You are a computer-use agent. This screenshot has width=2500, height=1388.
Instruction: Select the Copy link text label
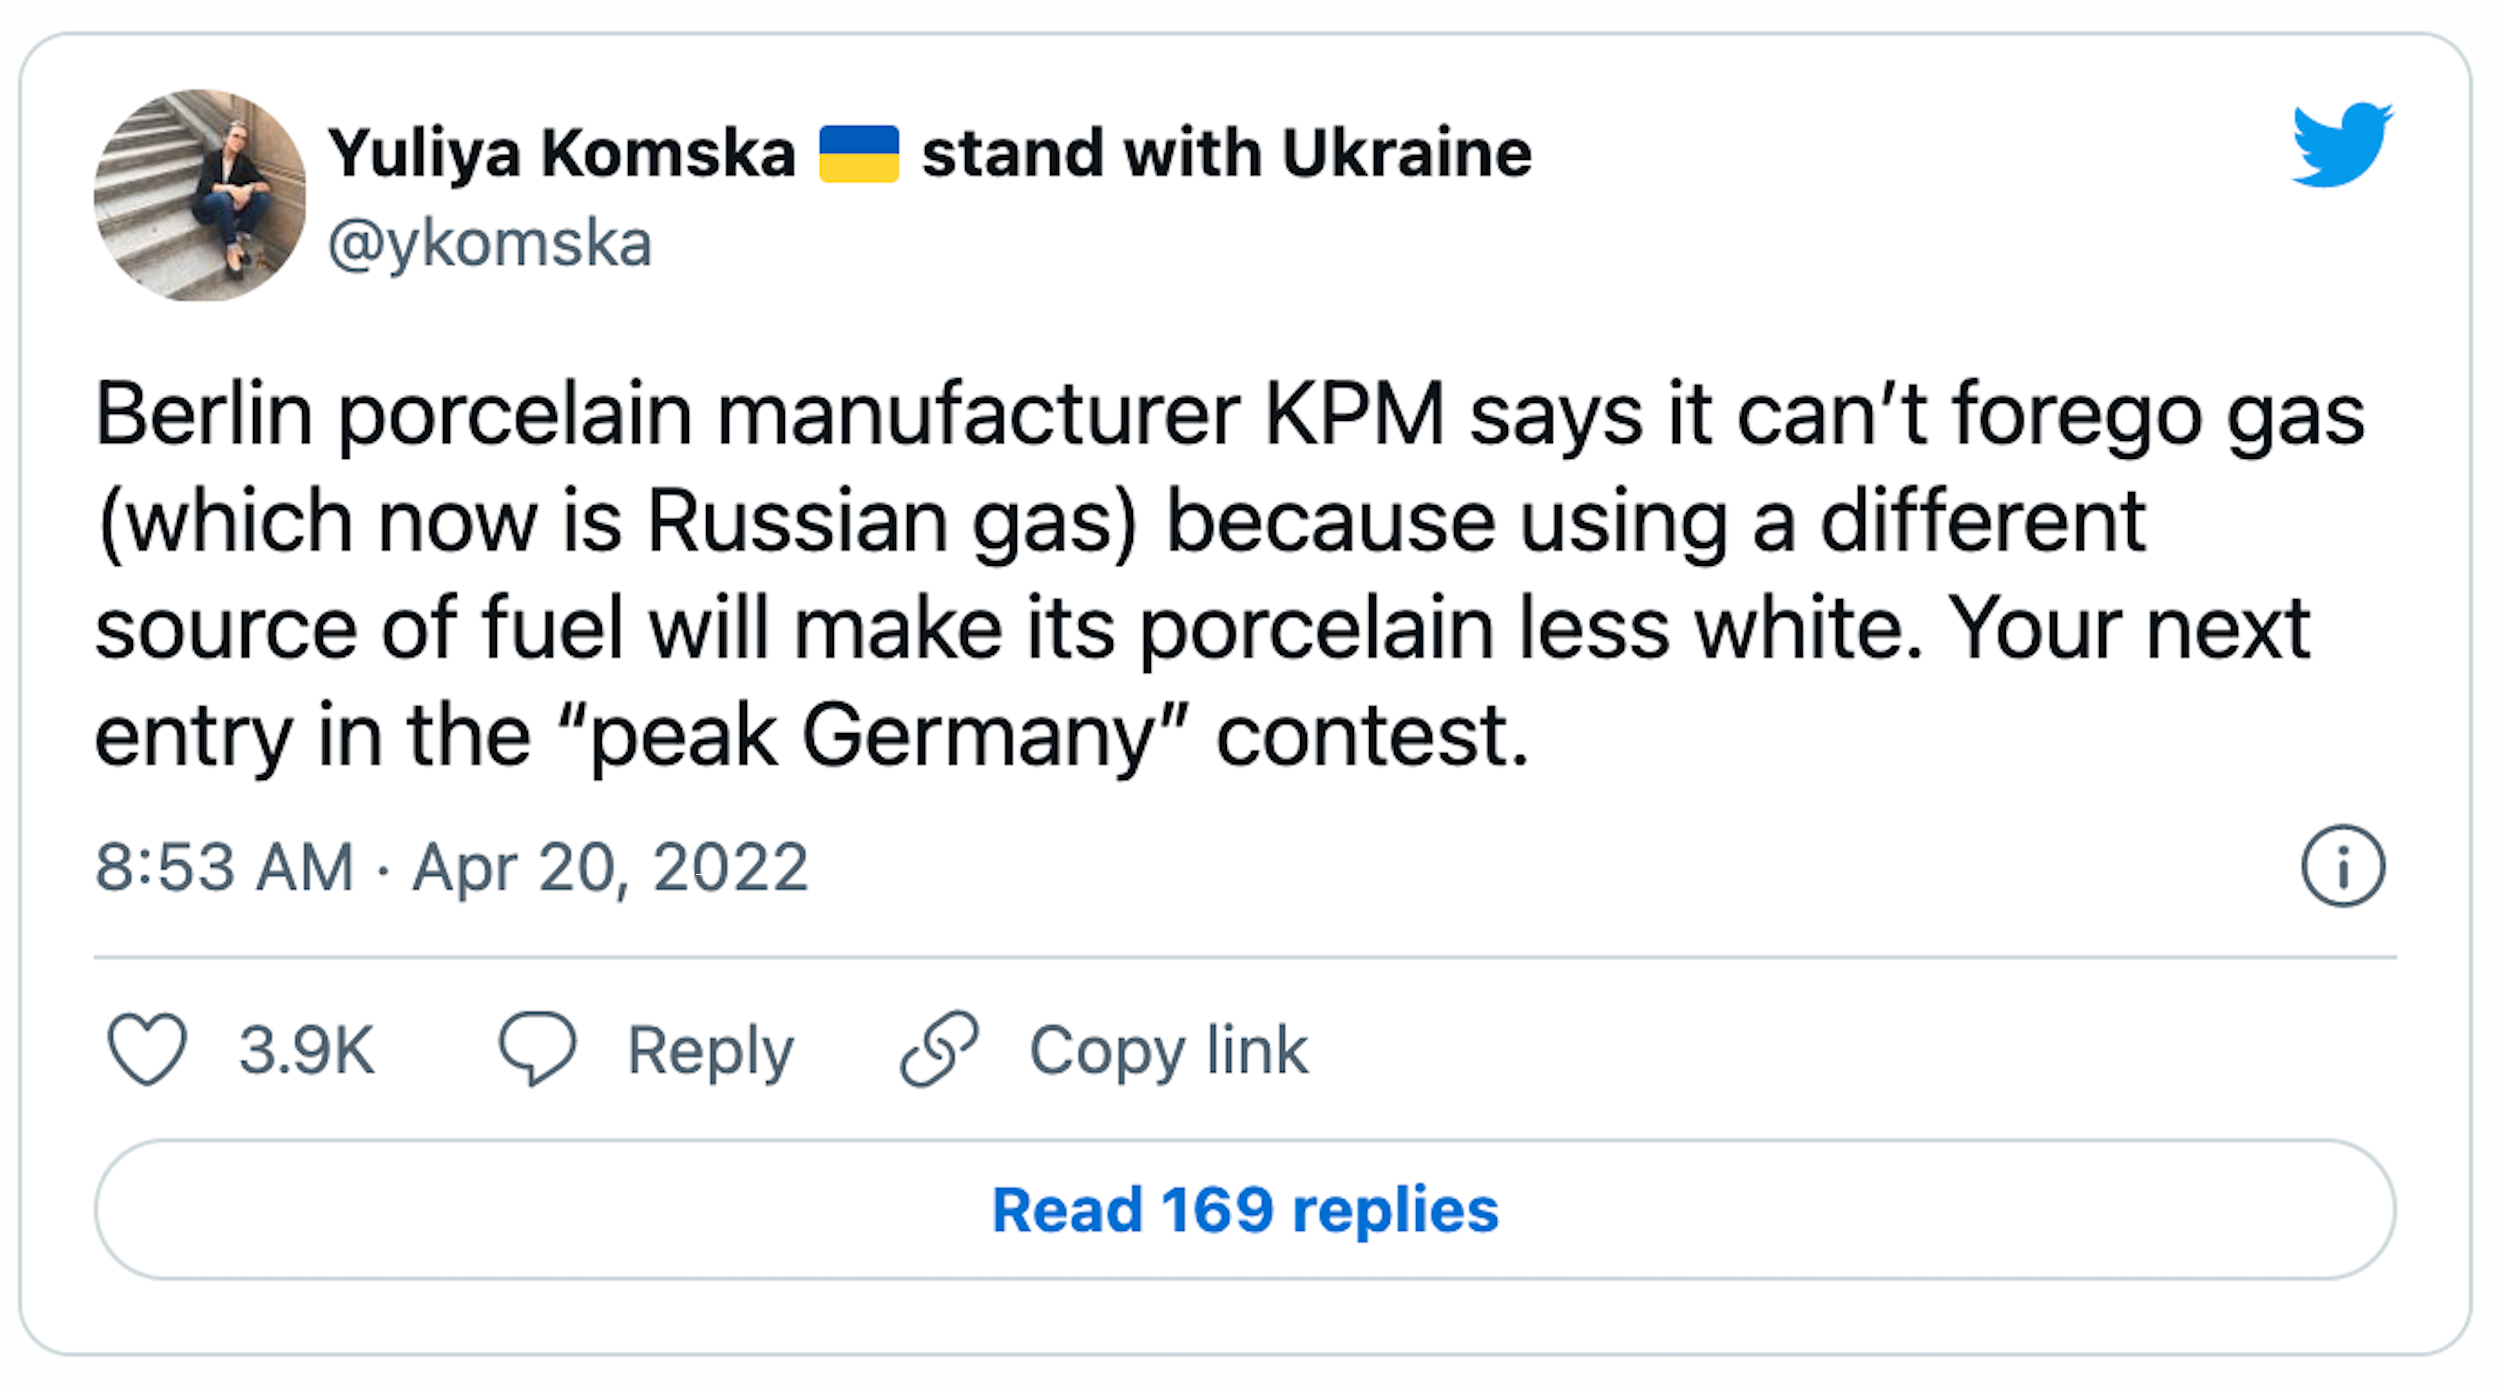tap(1168, 1050)
